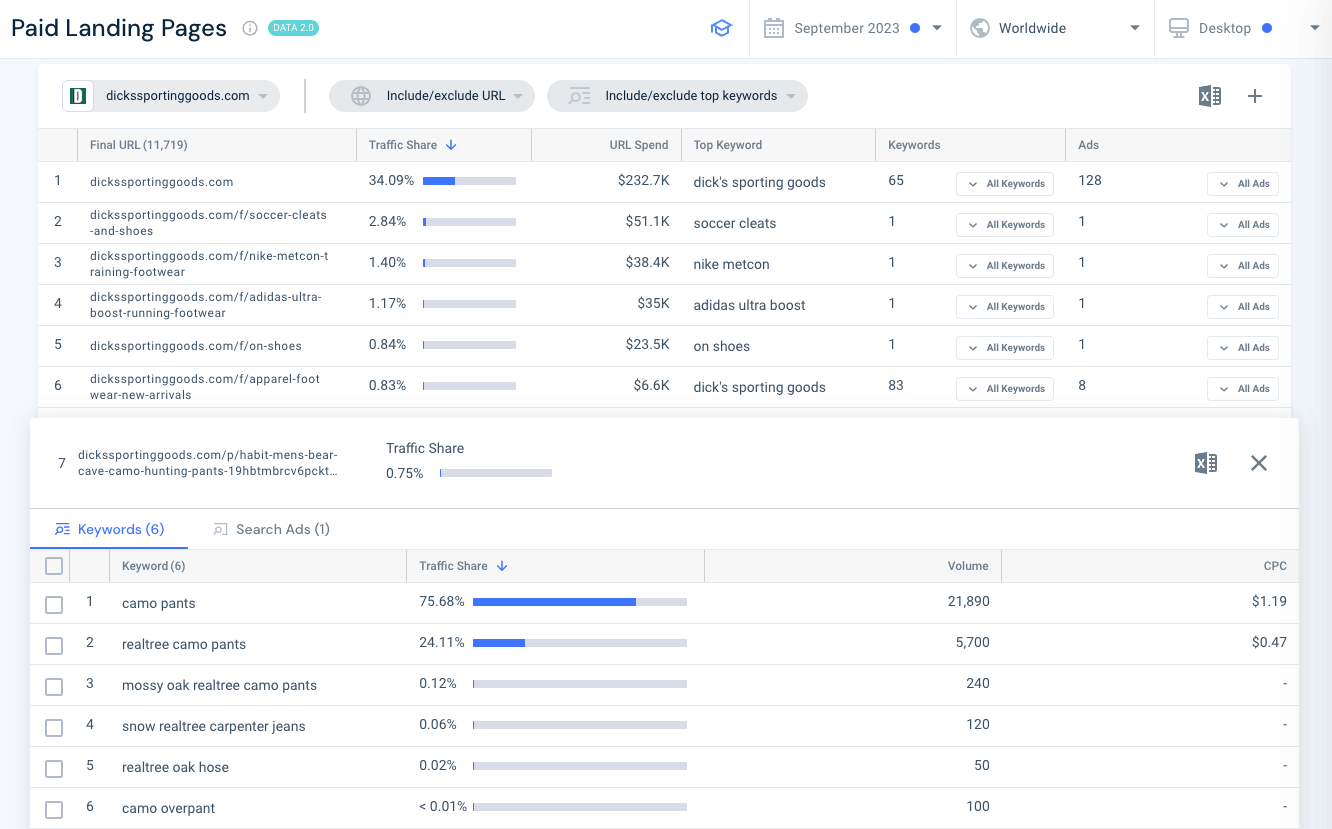Add a competitor with the plus icon

(x=1255, y=96)
